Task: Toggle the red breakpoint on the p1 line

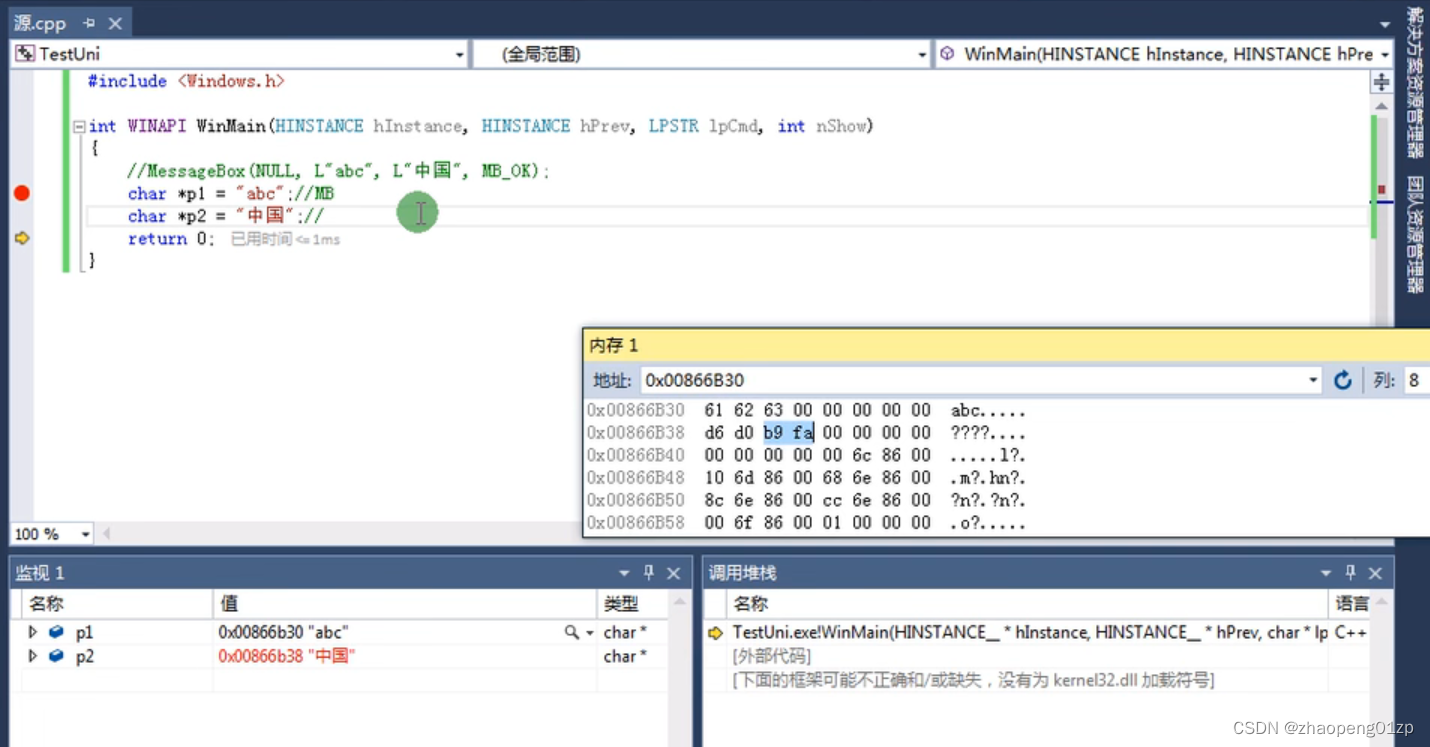Action: tap(22, 193)
